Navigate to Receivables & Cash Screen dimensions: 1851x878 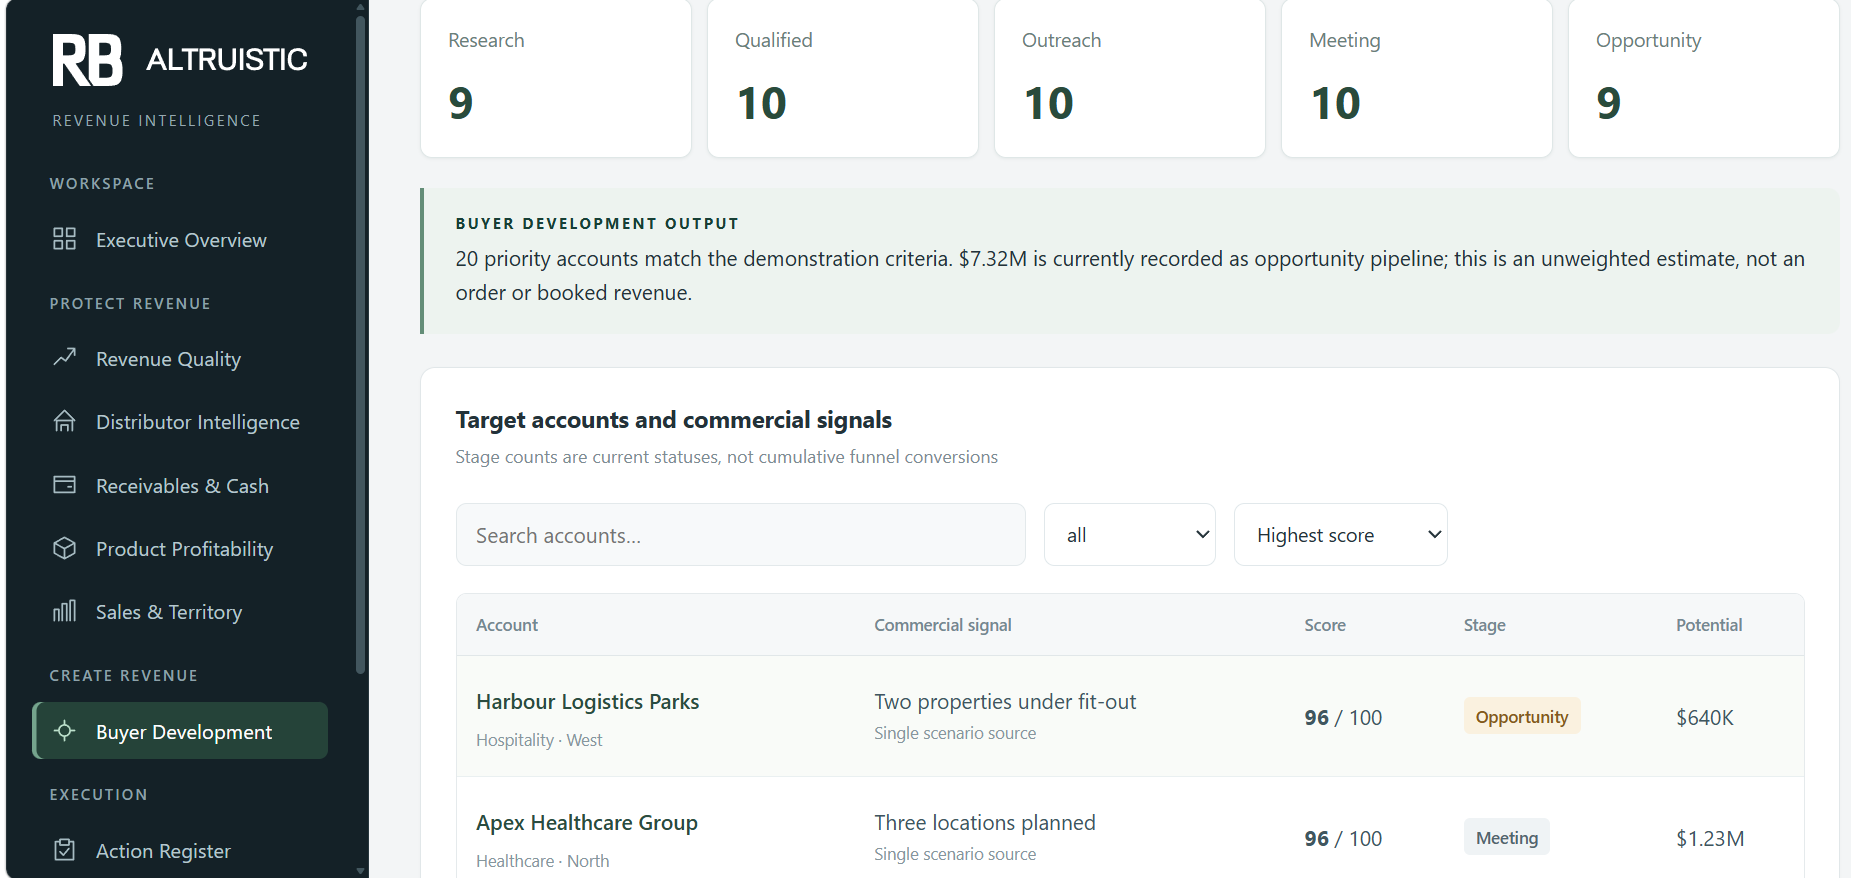[181, 486]
